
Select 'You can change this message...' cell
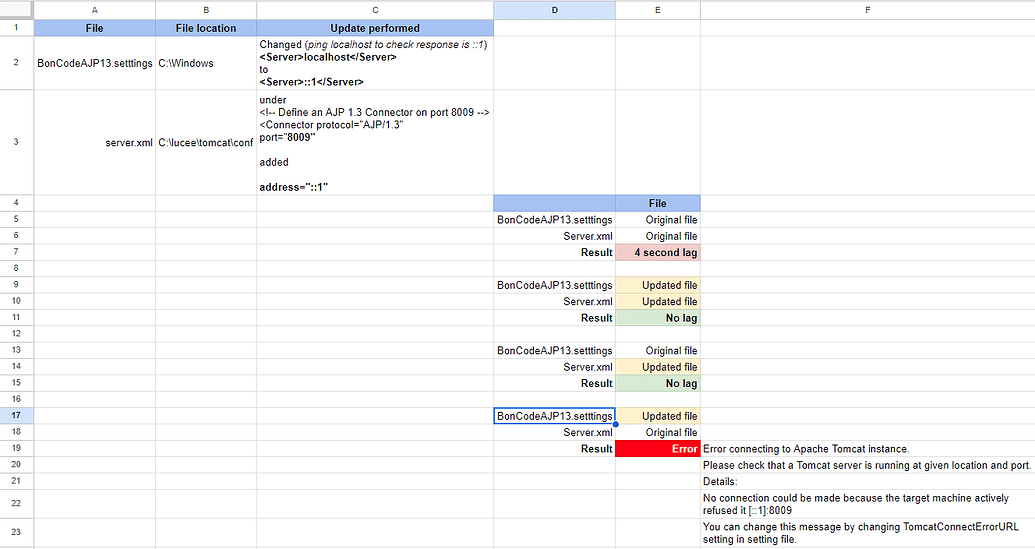tap(867, 533)
